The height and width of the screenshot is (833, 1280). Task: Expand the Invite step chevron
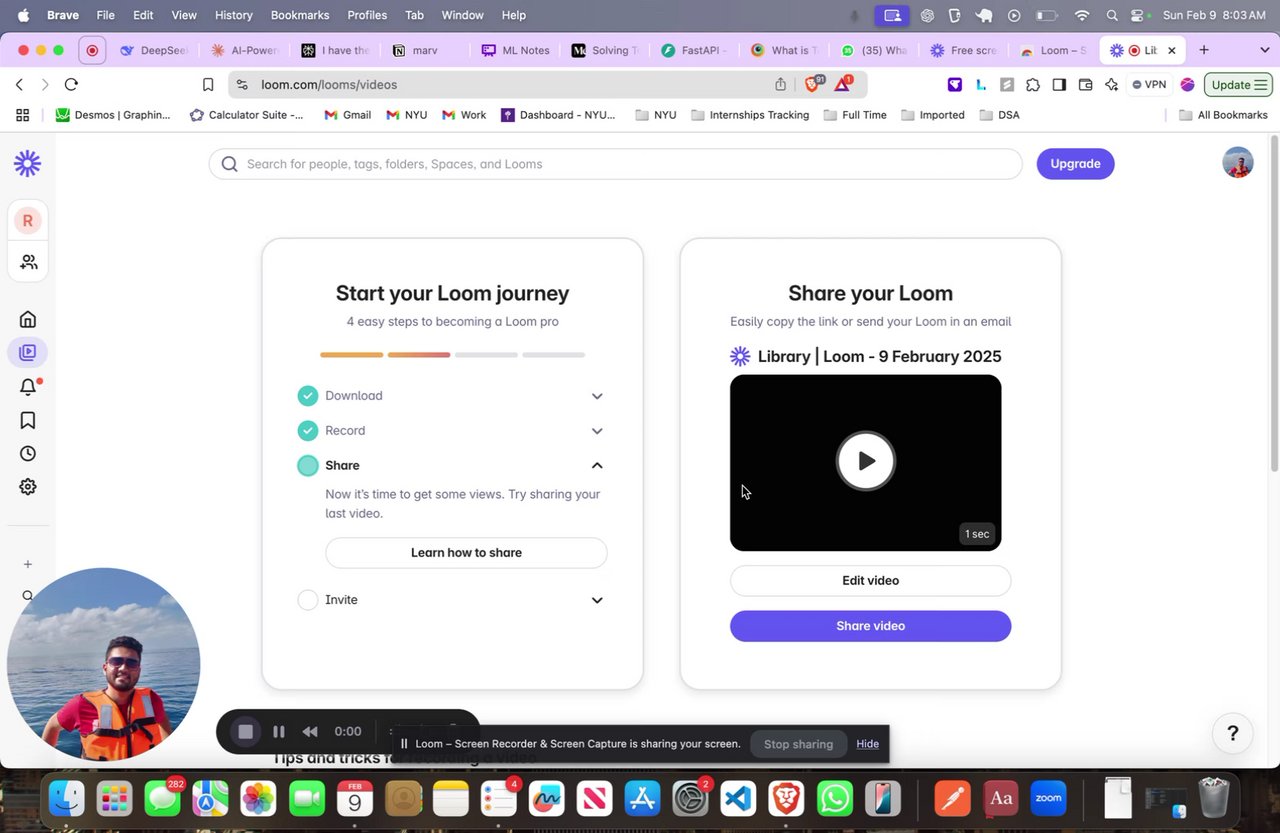(x=597, y=600)
